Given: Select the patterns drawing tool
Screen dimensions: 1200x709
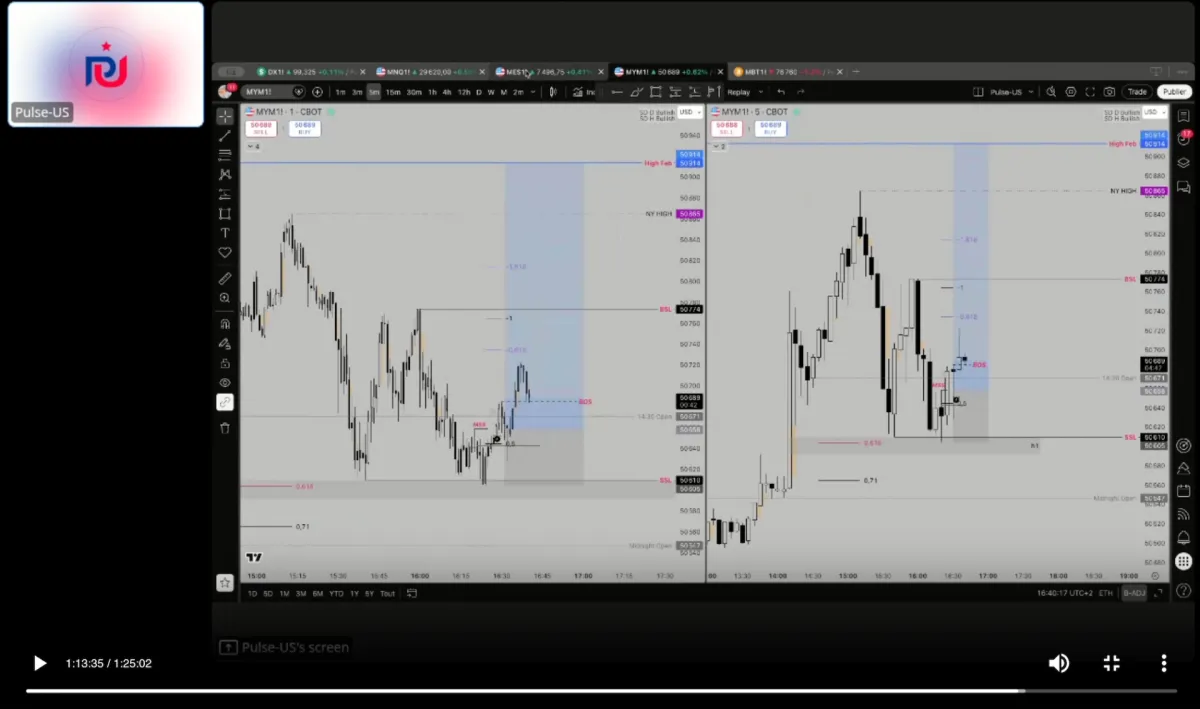Looking at the screenshot, I should pyautogui.click(x=225, y=174).
